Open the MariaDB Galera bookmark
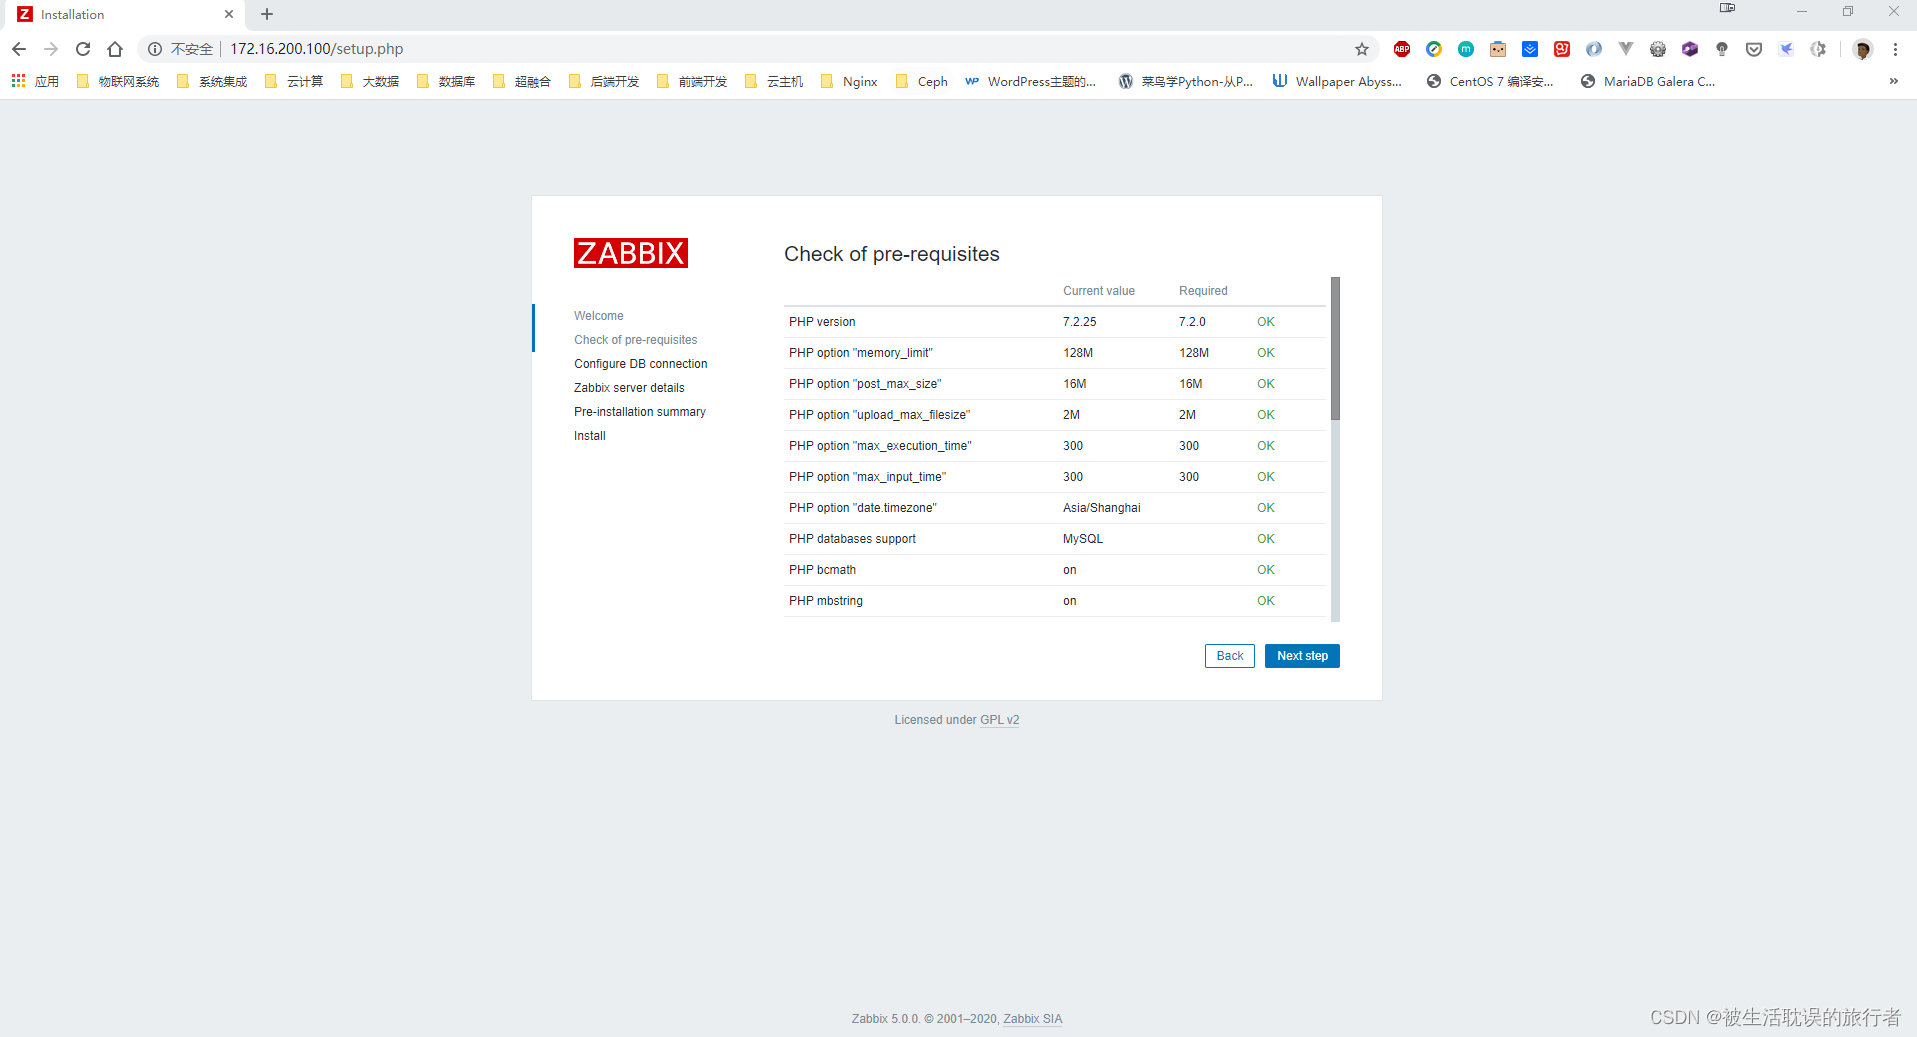This screenshot has height=1037, width=1917. (1648, 81)
